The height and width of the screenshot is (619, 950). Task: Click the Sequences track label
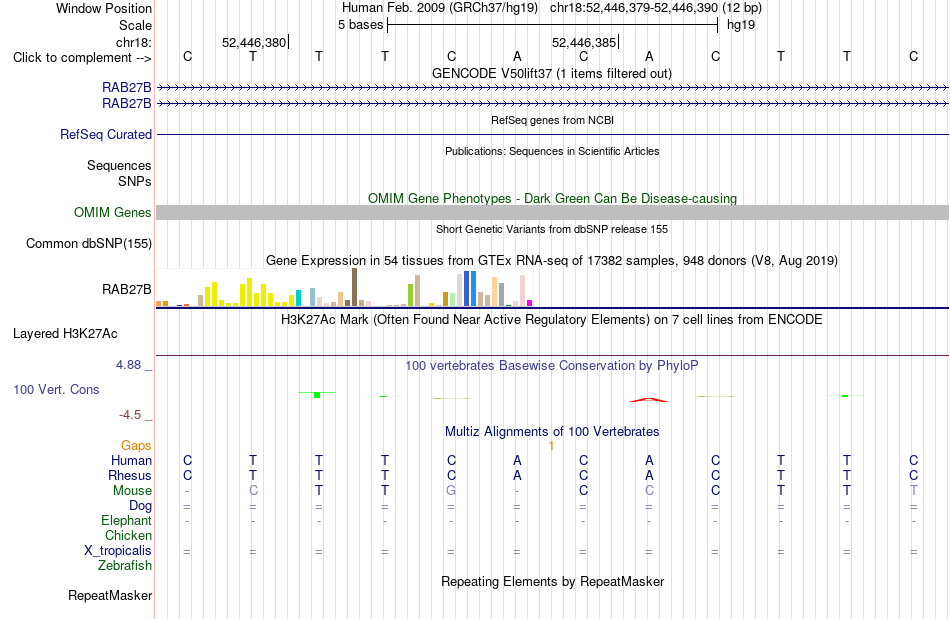pos(119,165)
